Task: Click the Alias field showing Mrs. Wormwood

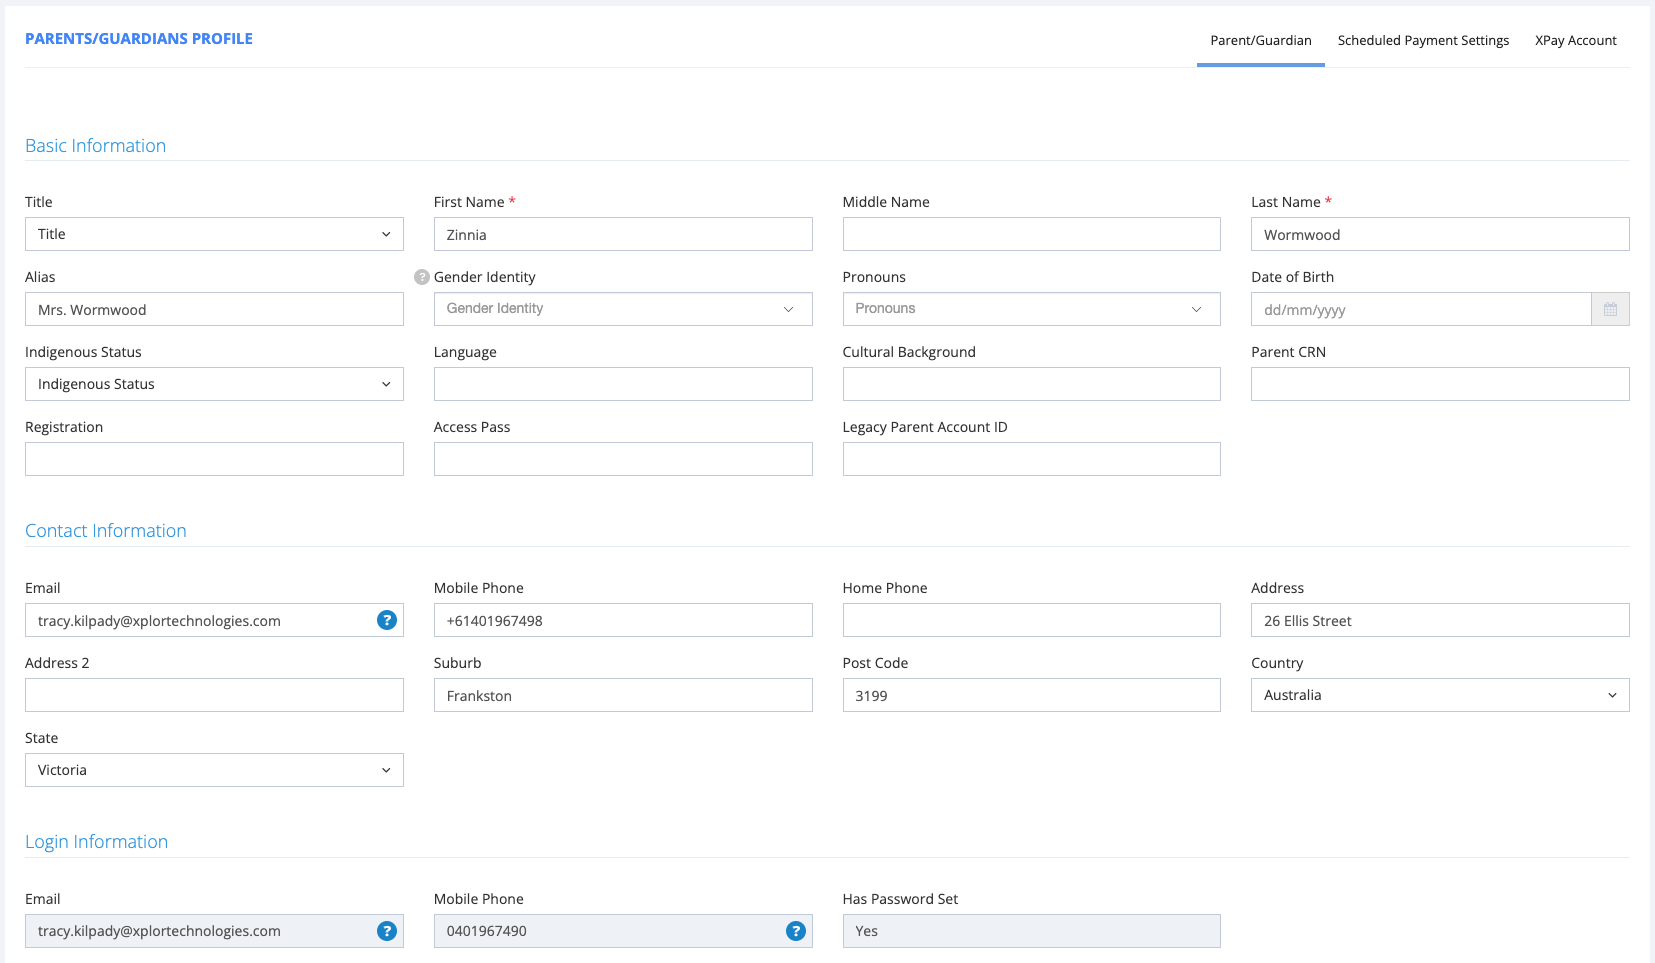Action: [x=213, y=309]
